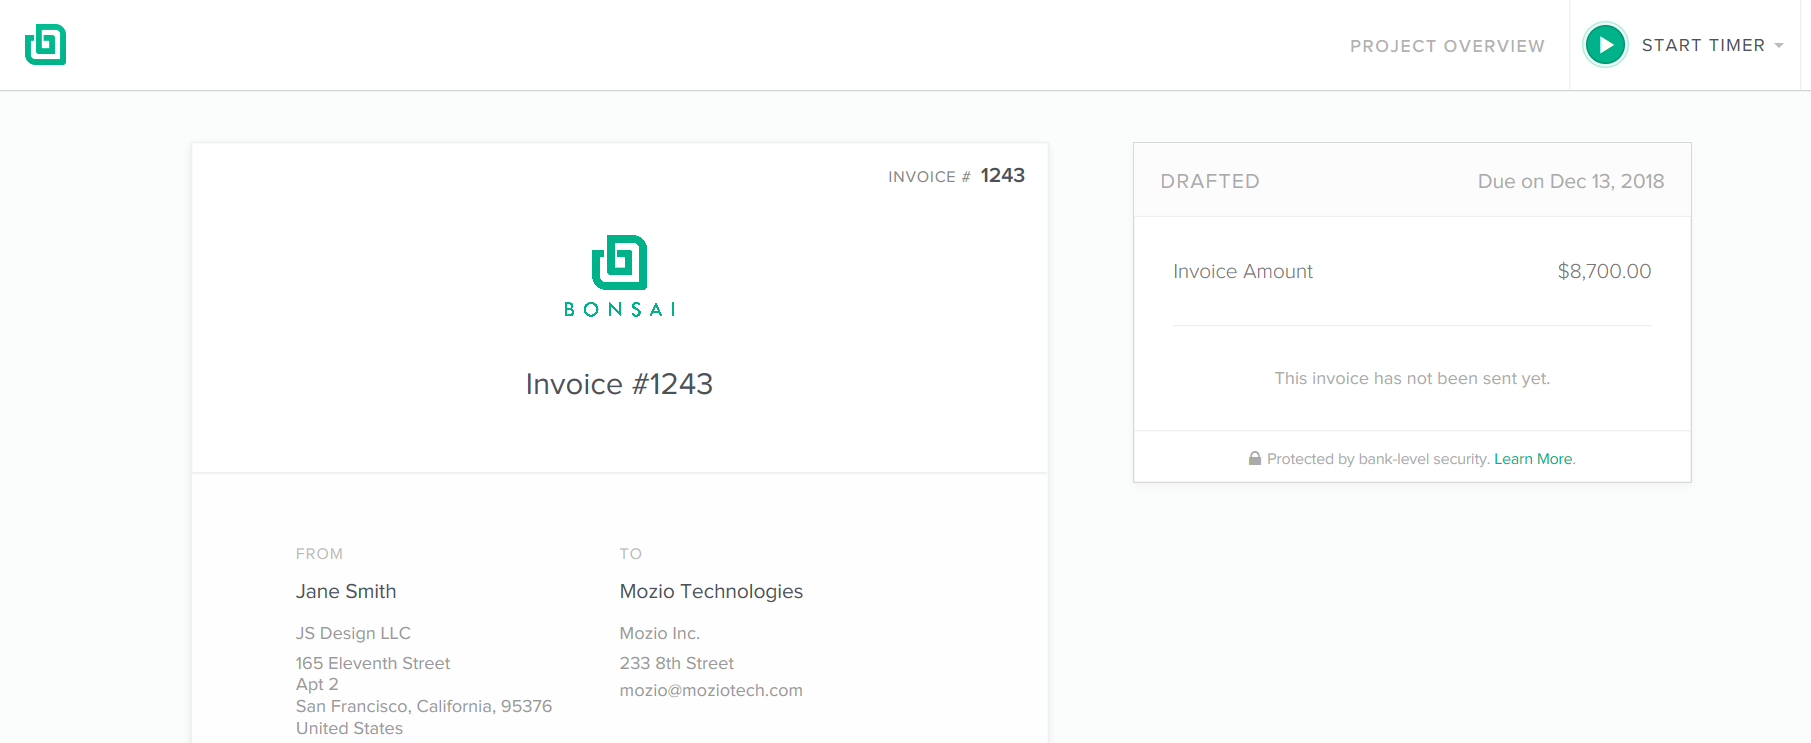Click the Start Timer label
1811x743 pixels.
(1703, 46)
